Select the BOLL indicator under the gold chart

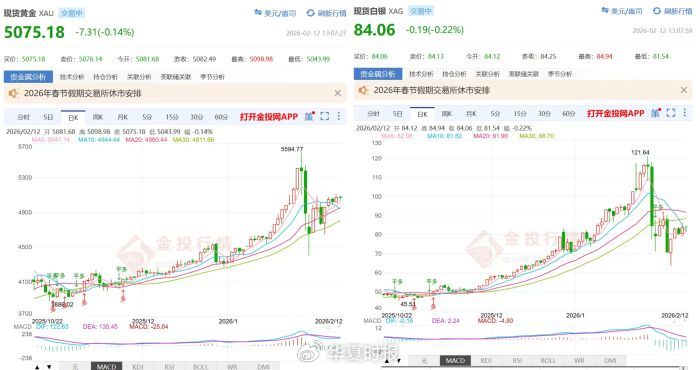(200, 366)
